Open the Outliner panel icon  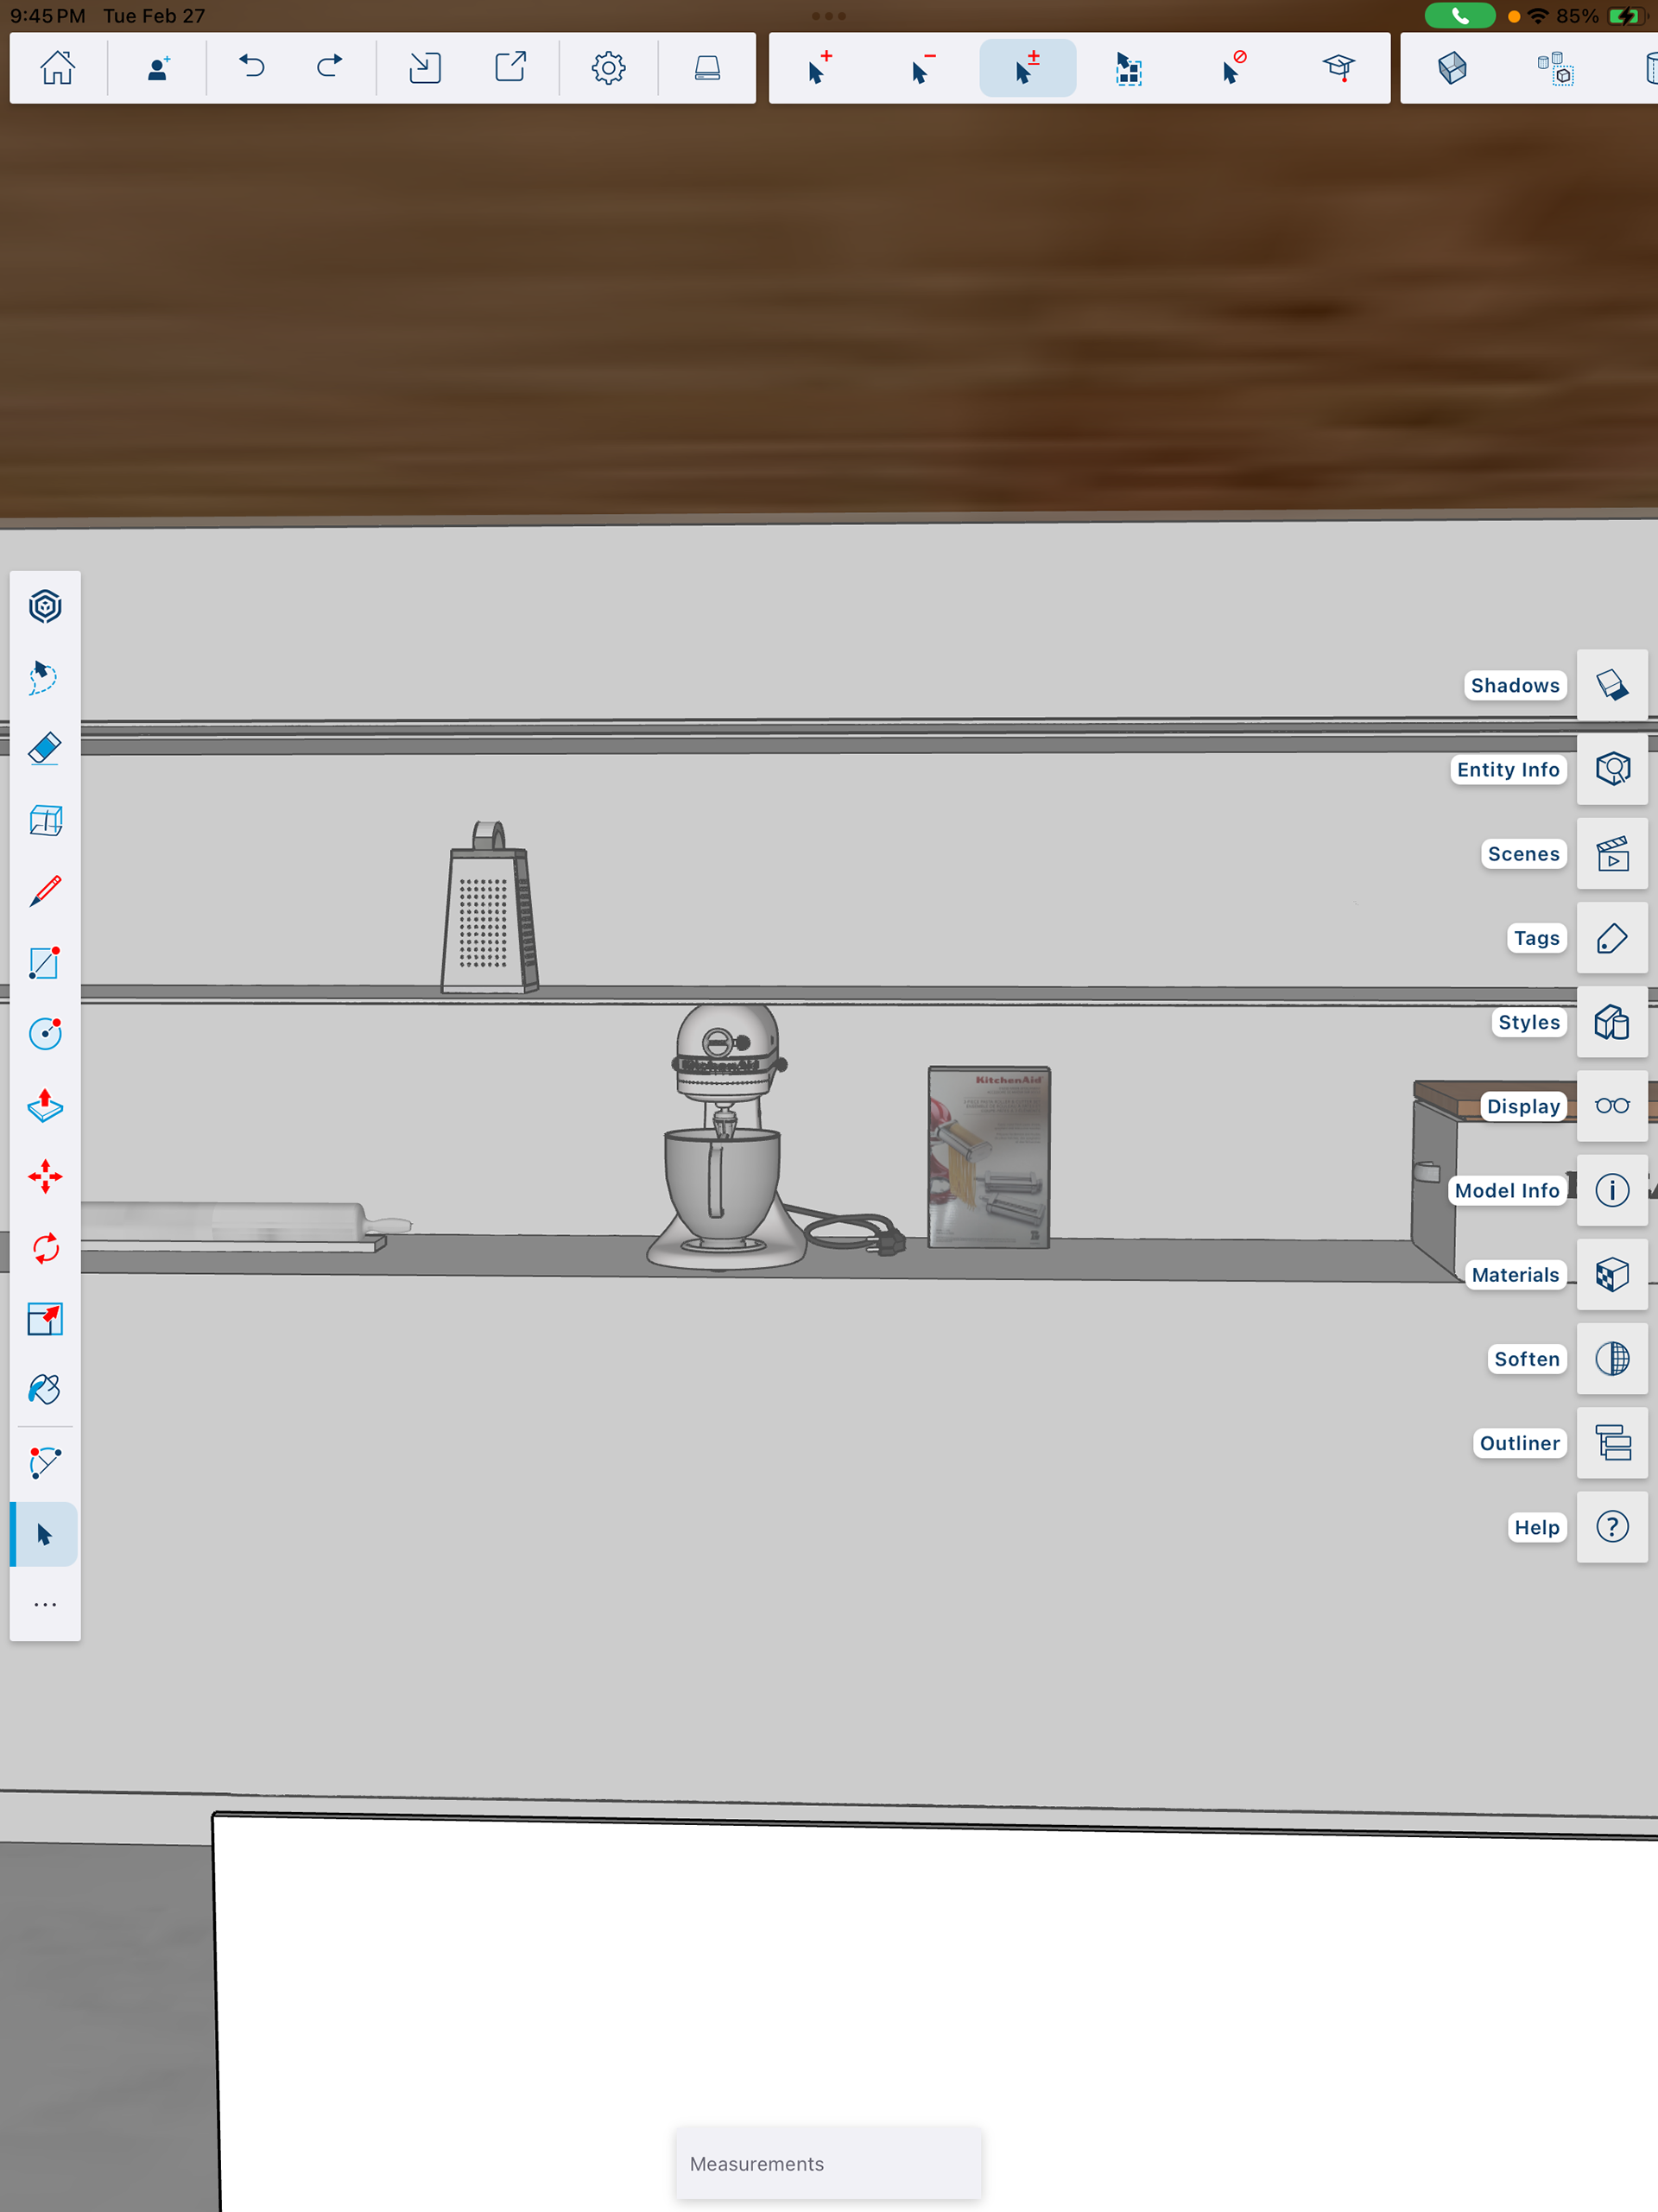[x=1612, y=1443]
